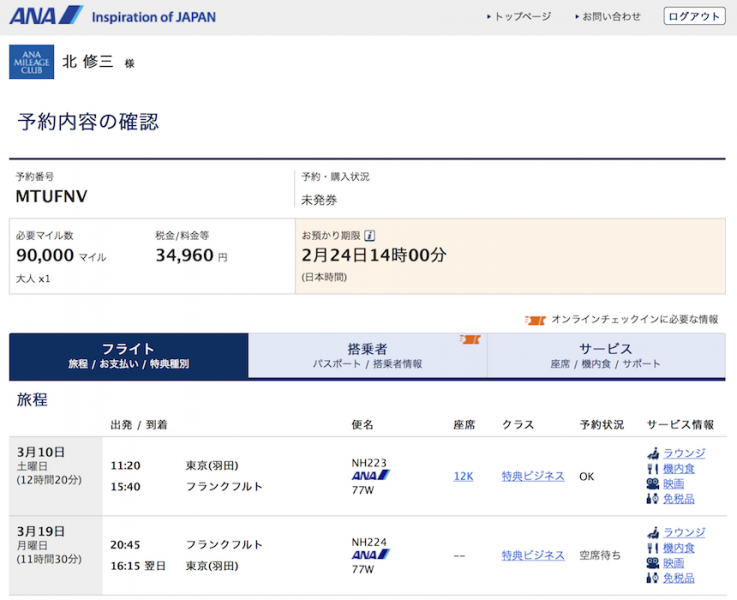This screenshot has width=737, height=600.
Task: Click lounge seat icon for NH224 flight
Action: [x=653, y=533]
